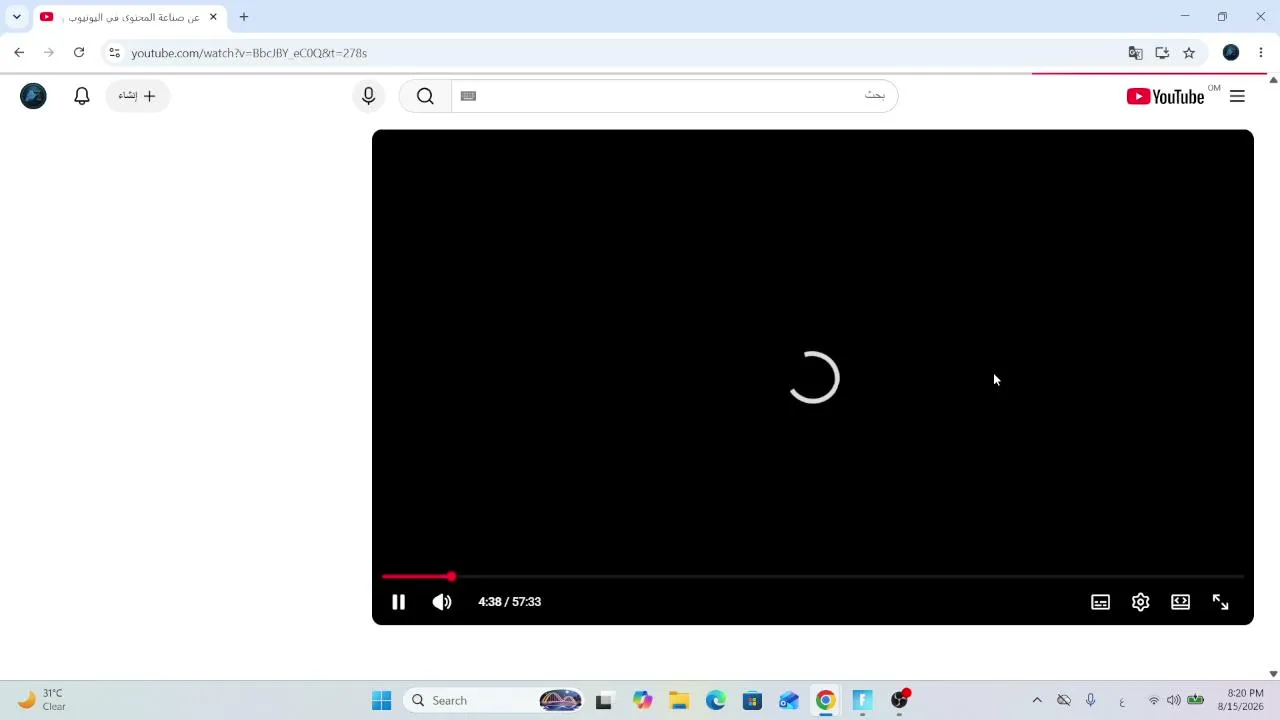
Task: Open the on-screen keyboard in search box
Action: click(x=468, y=96)
